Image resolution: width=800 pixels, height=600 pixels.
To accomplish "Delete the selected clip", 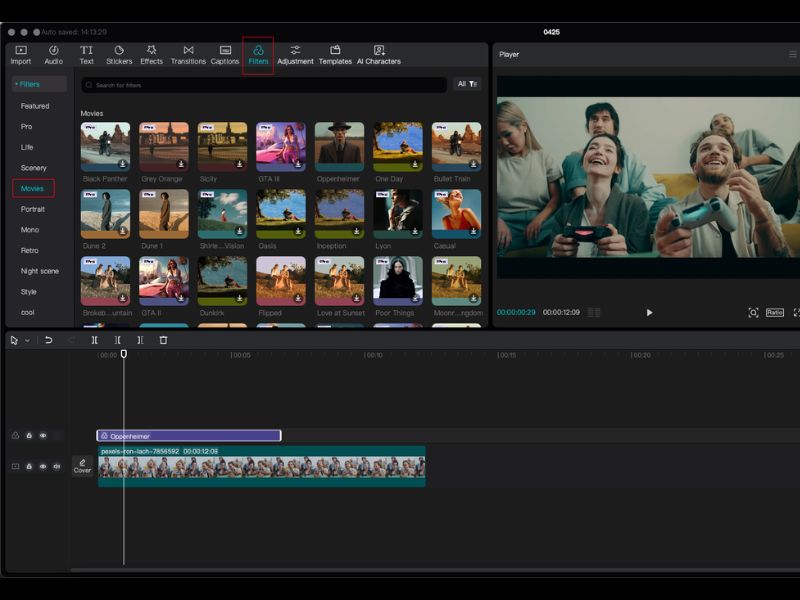I will [x=163, y=340].
